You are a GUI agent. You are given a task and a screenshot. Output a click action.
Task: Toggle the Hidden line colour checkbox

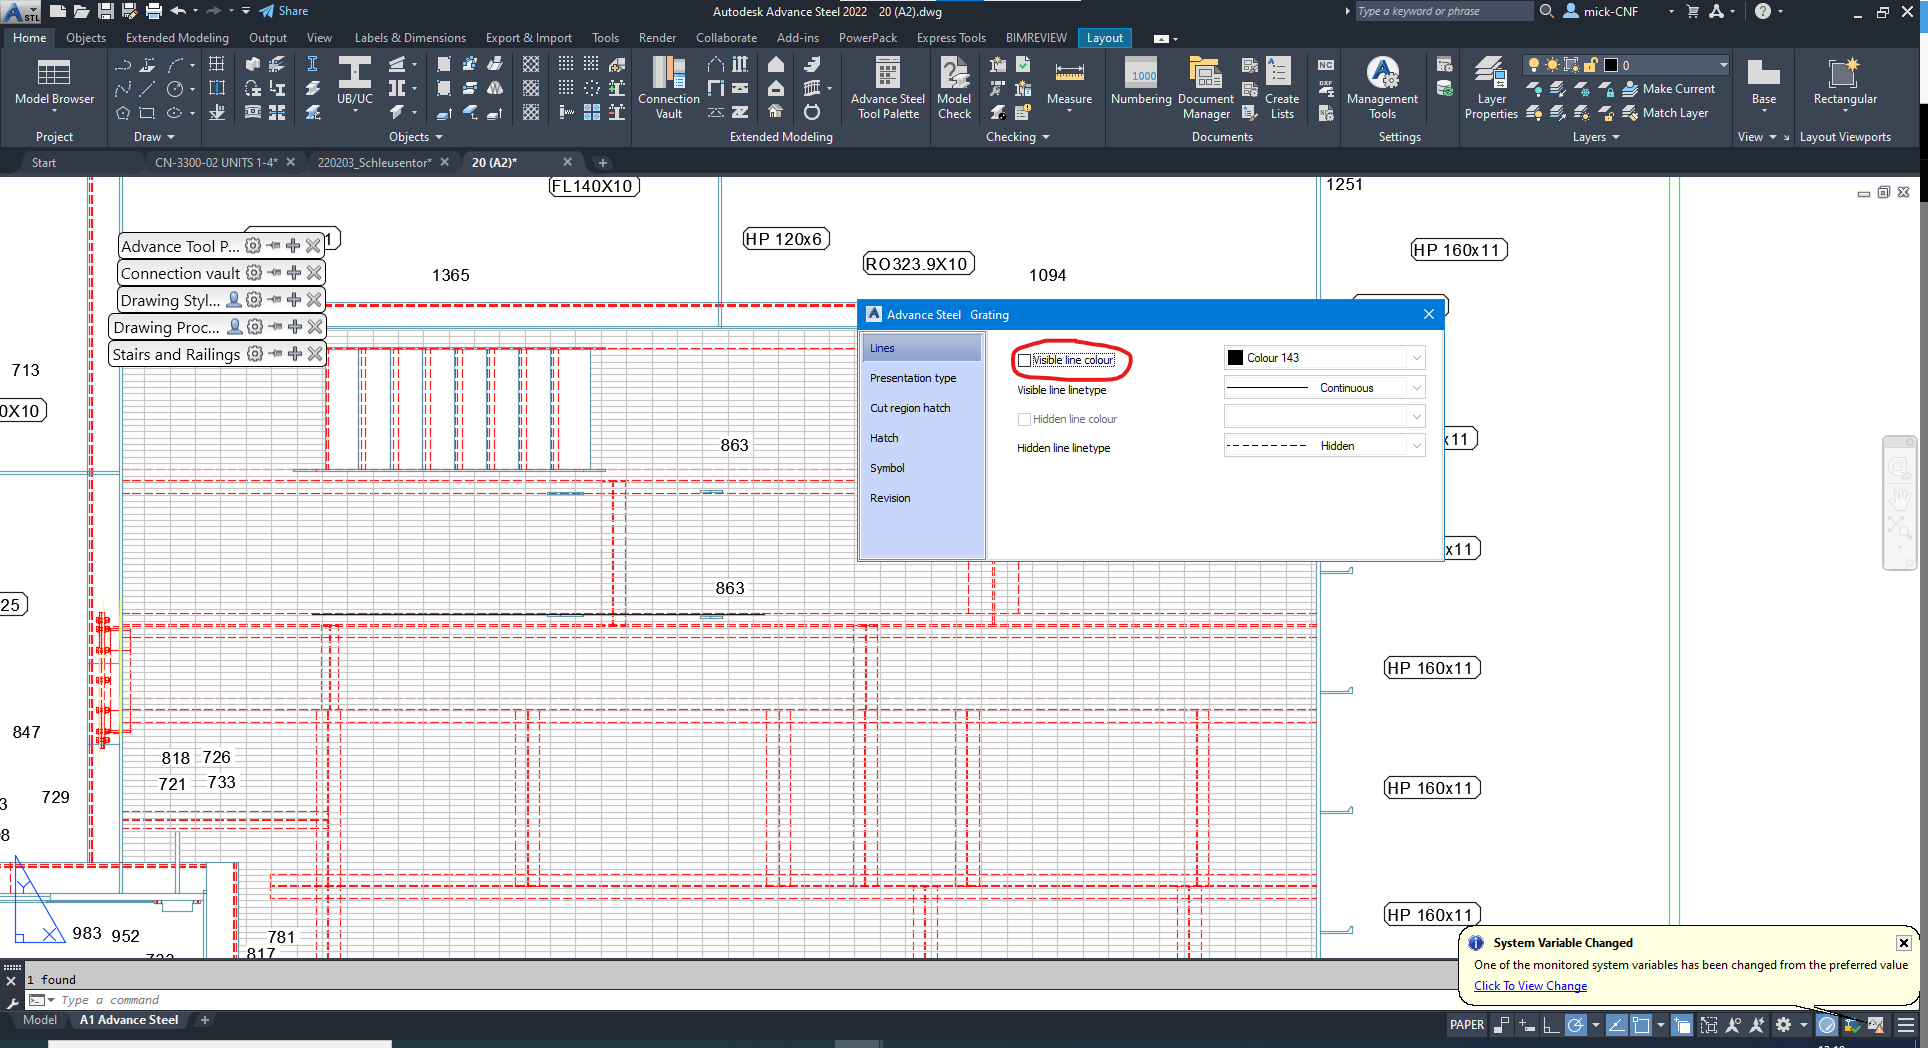(x=1024, y=419)
